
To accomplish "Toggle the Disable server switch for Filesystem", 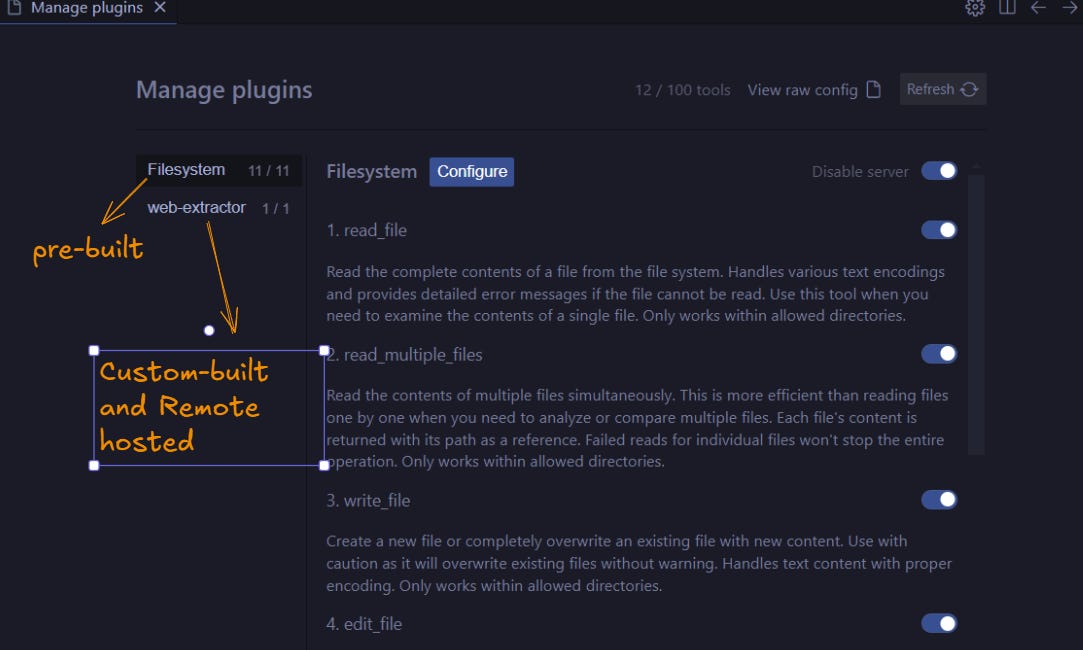I will click(938, 171).
